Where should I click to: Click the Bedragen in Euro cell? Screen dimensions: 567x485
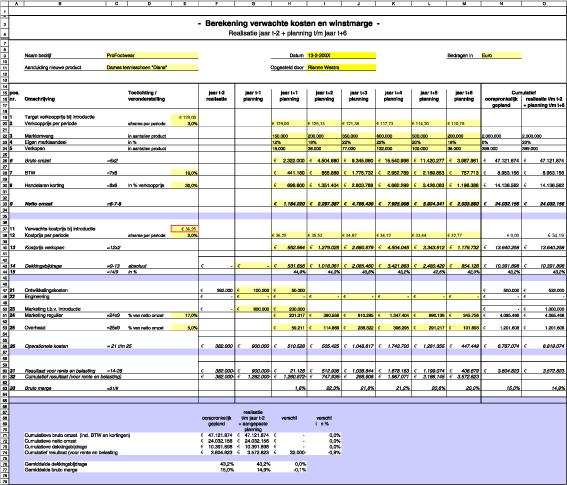(501, 55)
